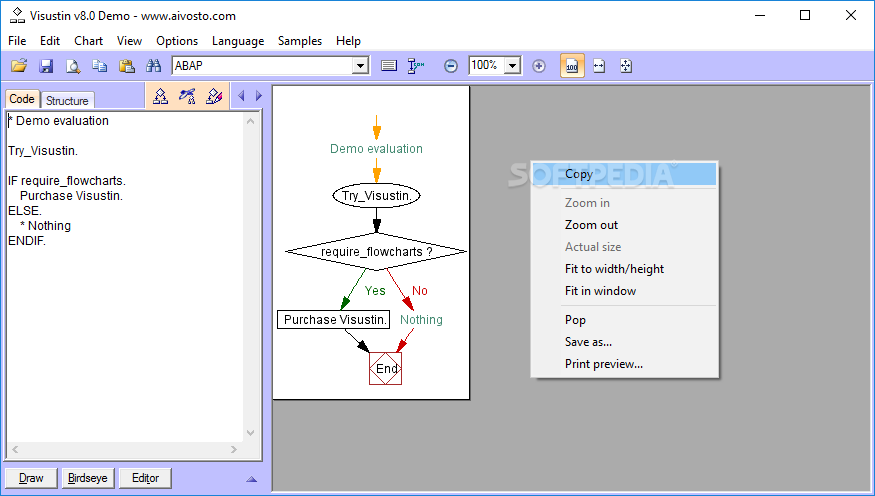Open the File menu
Viewport: 875px width, 496px height.
click(x=17, y=41)
